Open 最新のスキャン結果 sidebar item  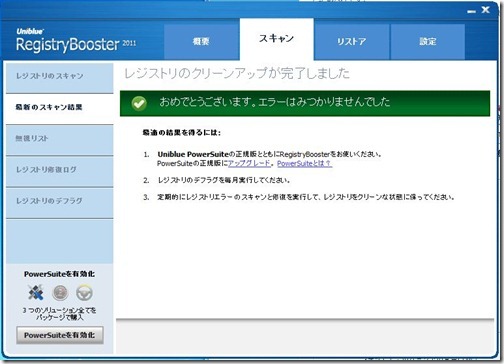click(60, 109)
